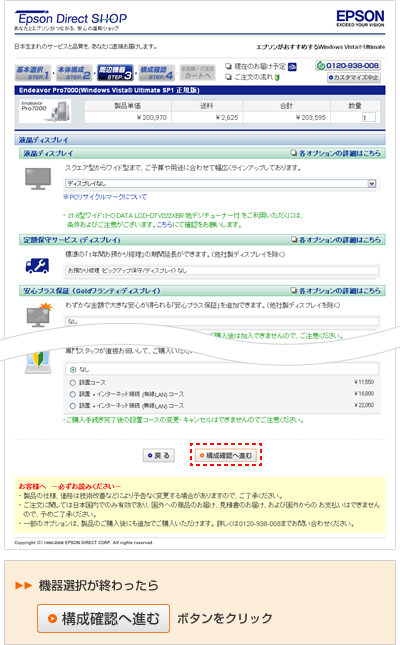Go to STEP.1 基本選択 tab
The width and height of the screenshot is (400, 645).
tap(33, 72)
